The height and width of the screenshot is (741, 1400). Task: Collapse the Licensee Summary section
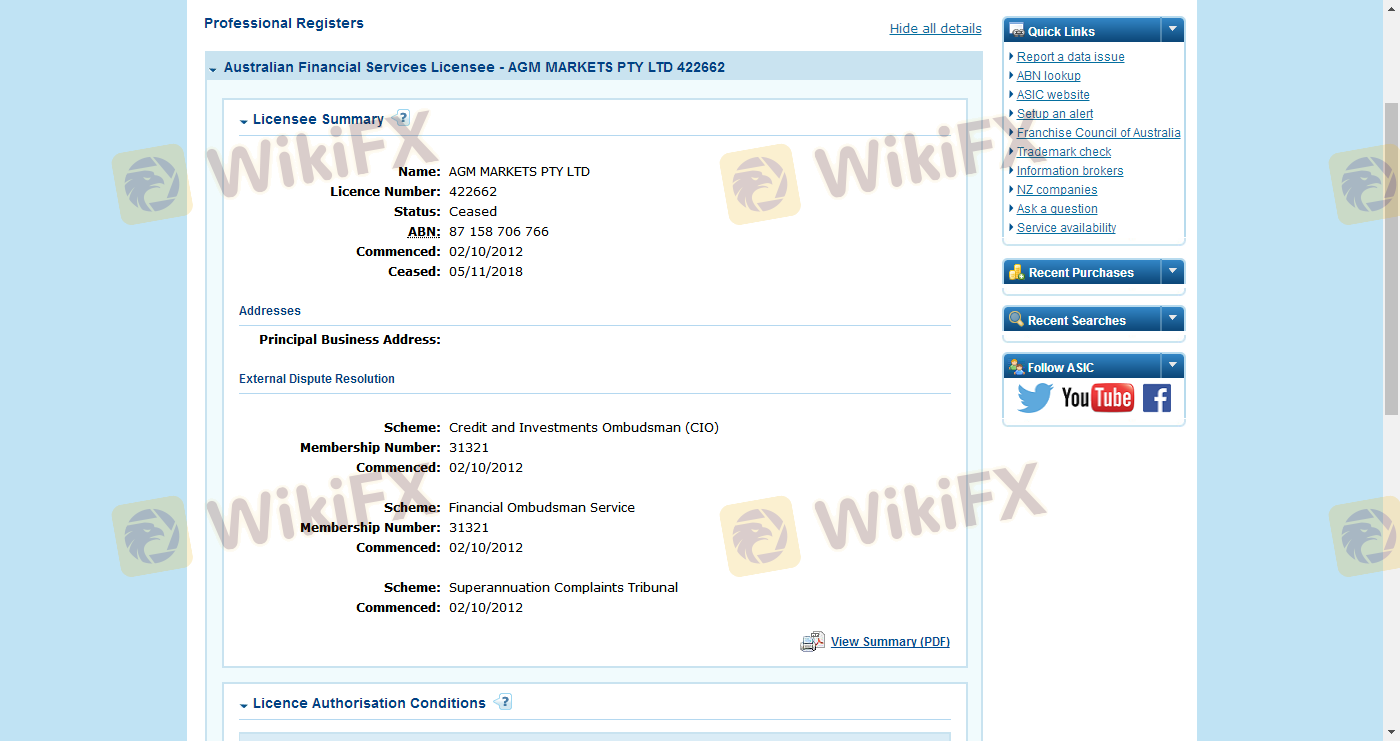(x=244, y=121)
